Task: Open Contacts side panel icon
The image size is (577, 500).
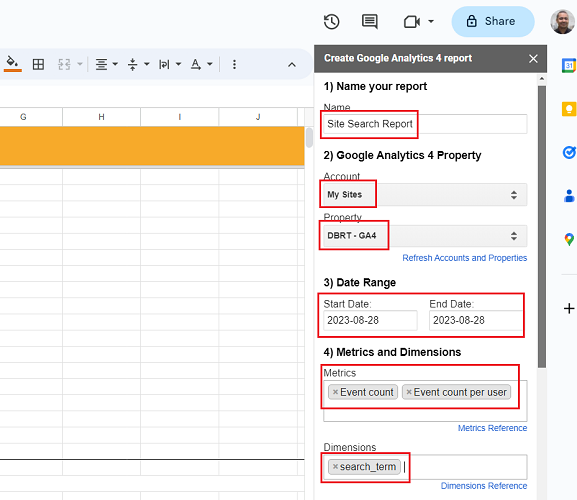Action: [x=569, y=196]
